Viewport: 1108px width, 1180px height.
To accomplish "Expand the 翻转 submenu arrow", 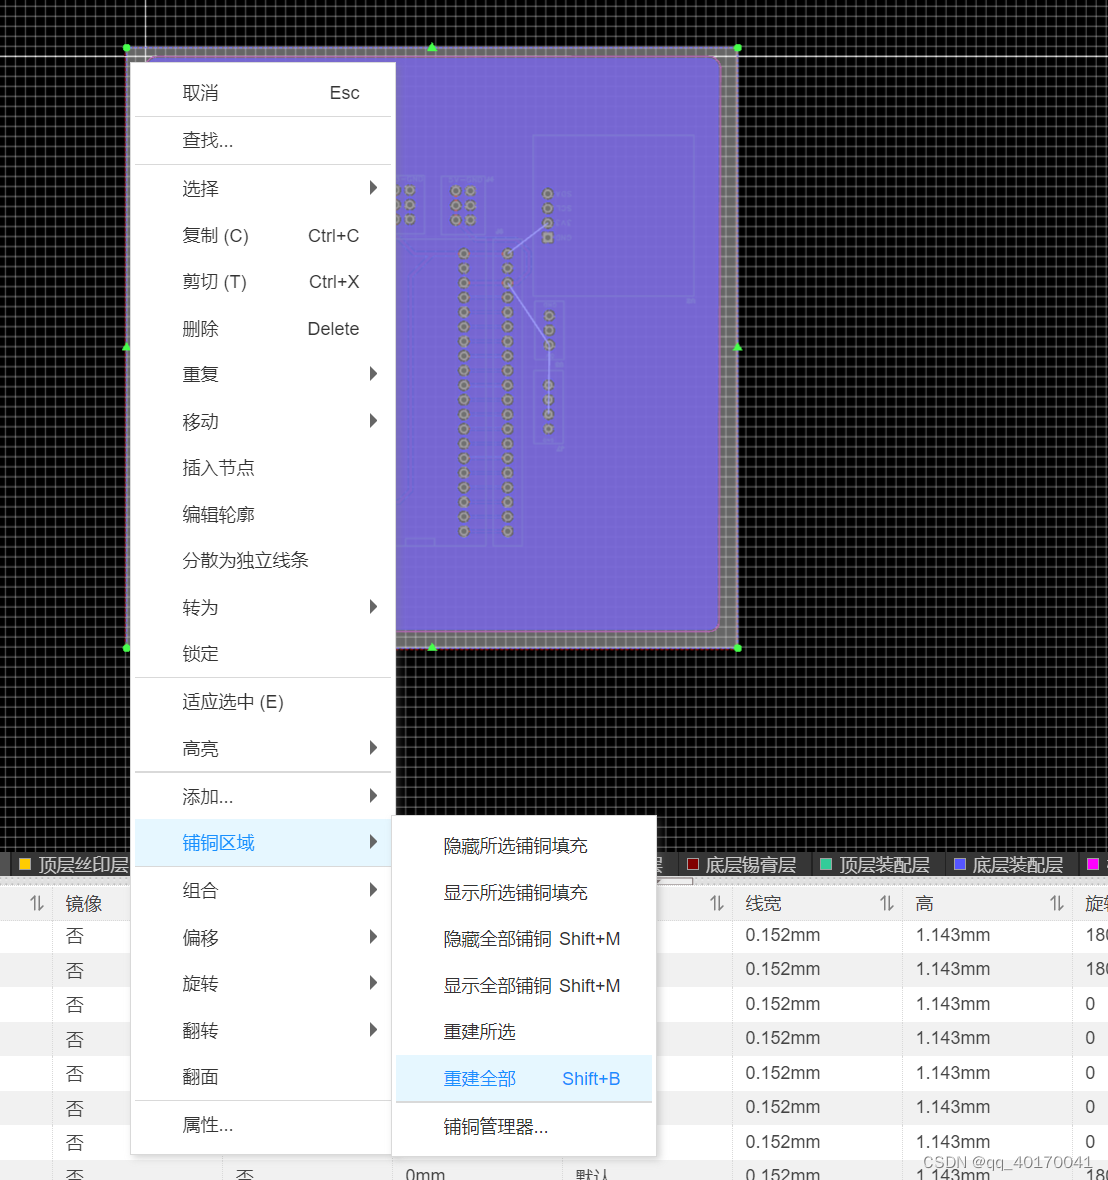I will pyautogui.click(x=373, y=1030).
